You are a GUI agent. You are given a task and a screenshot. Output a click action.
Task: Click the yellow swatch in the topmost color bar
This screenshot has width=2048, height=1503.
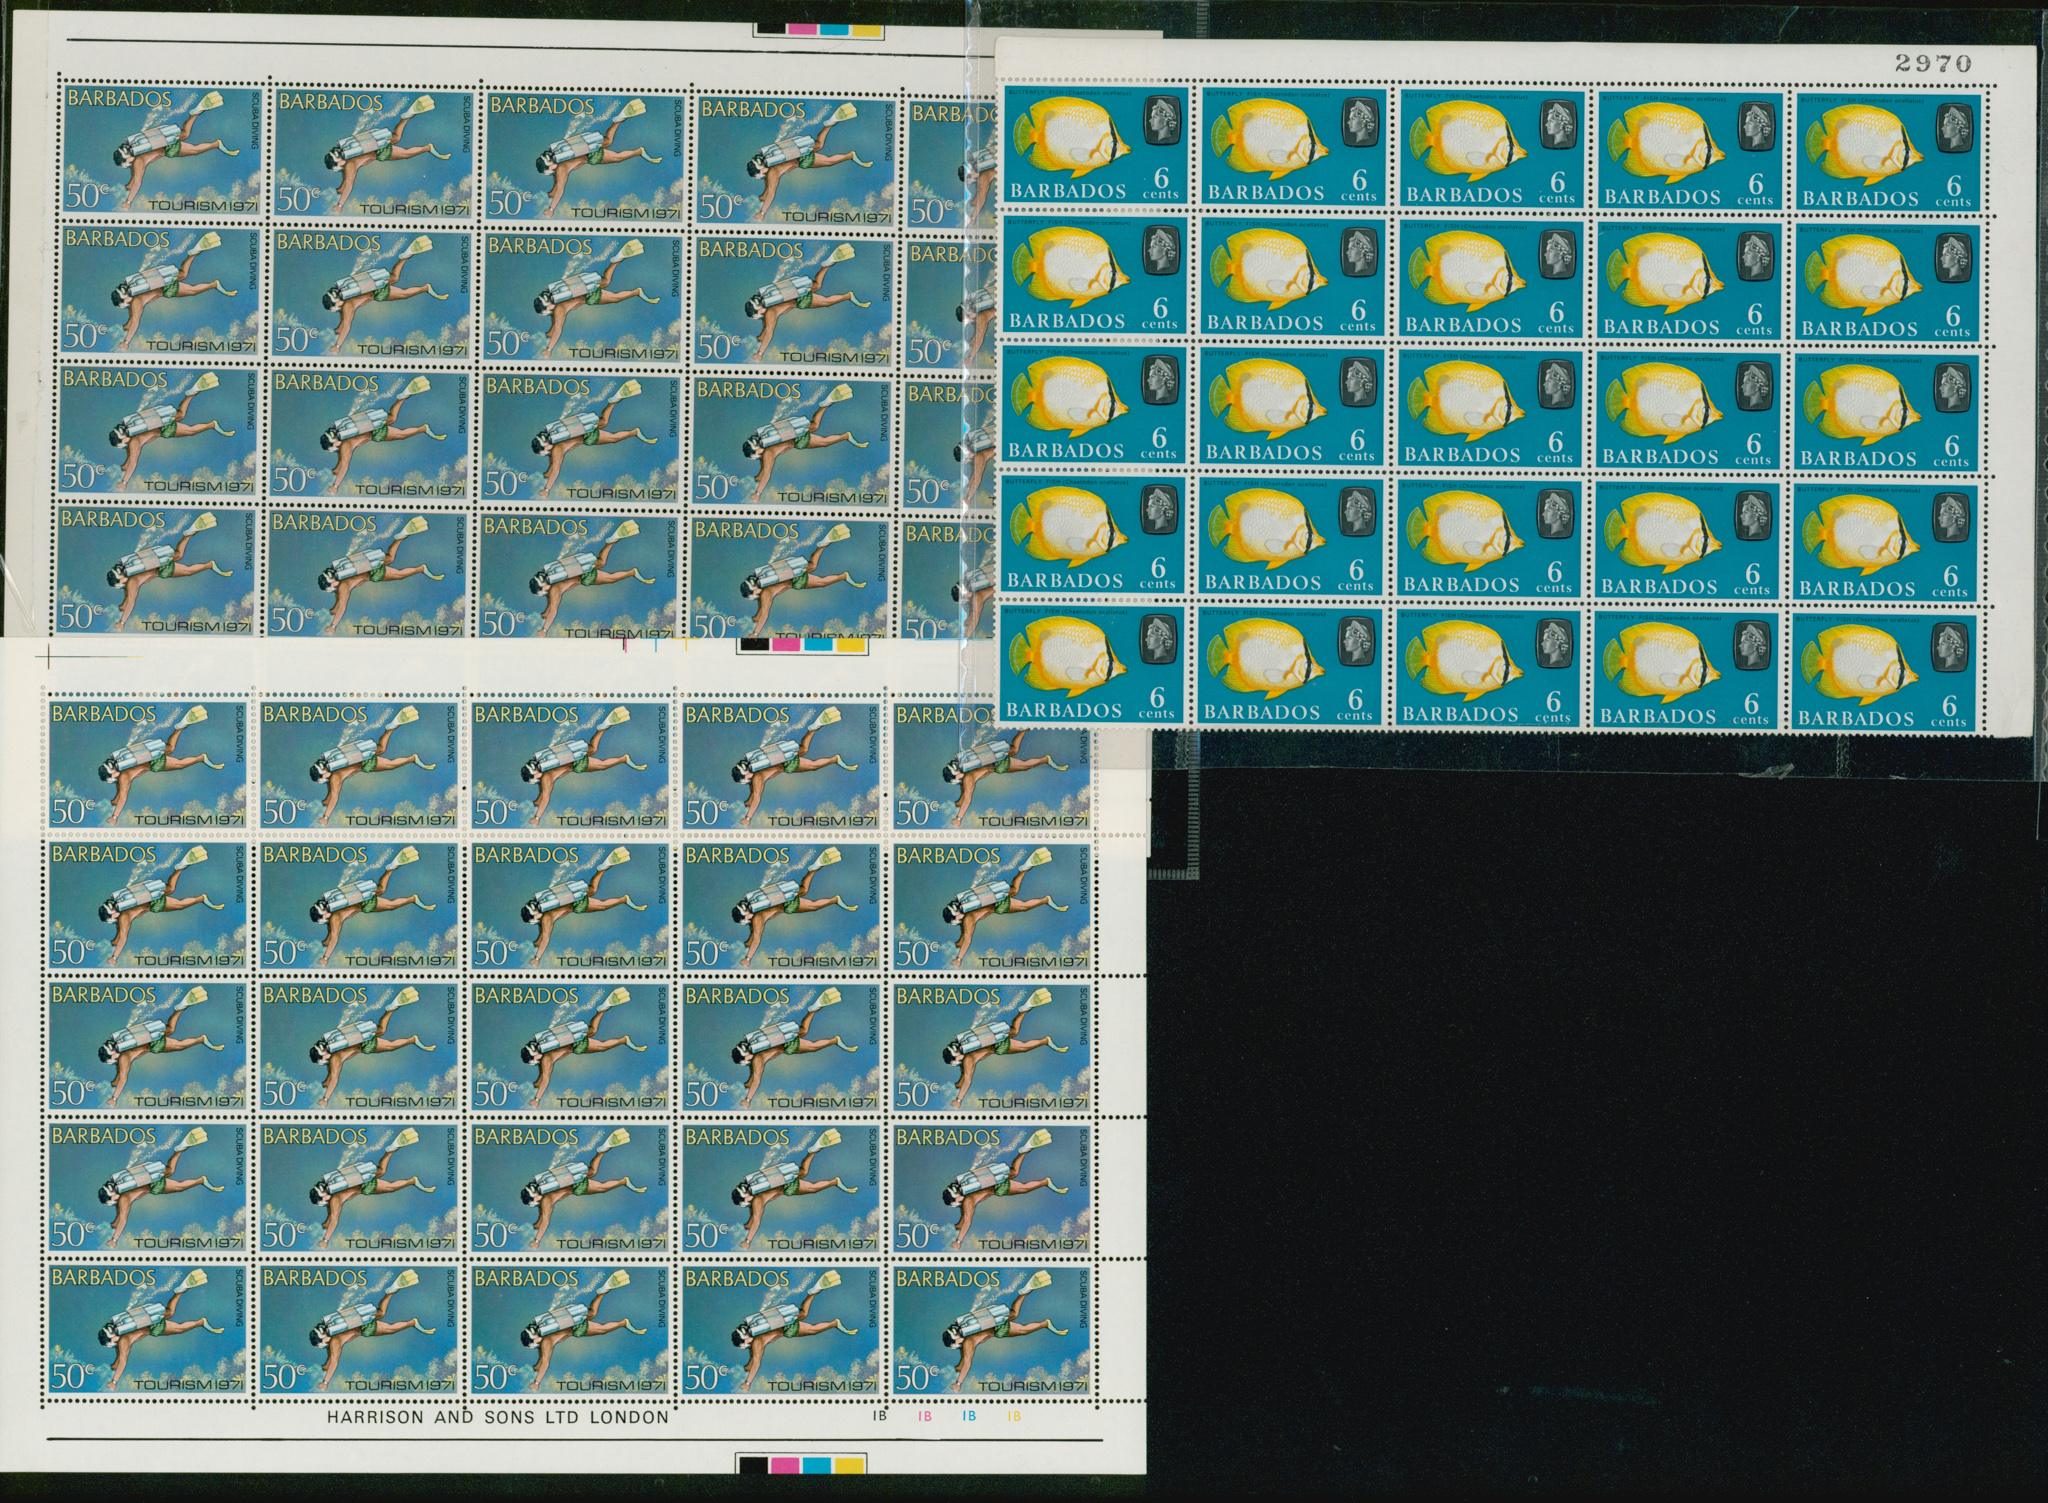[866, 30]
